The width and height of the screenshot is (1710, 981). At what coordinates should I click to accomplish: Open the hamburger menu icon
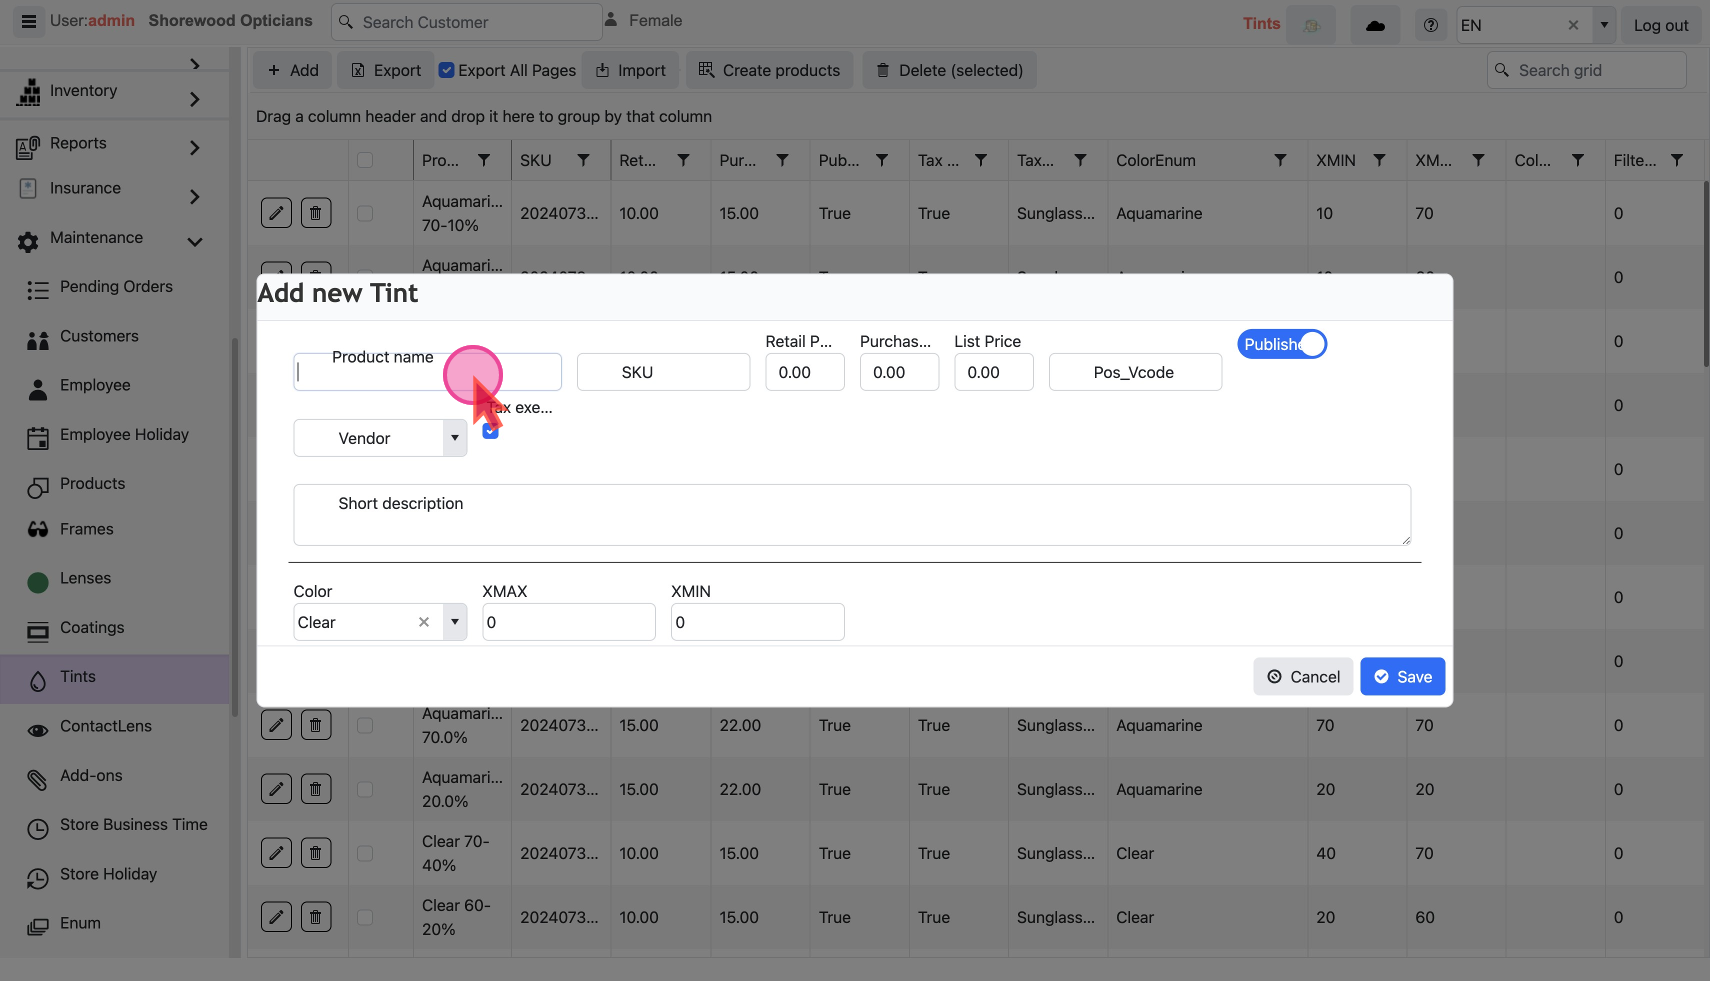pos(29,21)
